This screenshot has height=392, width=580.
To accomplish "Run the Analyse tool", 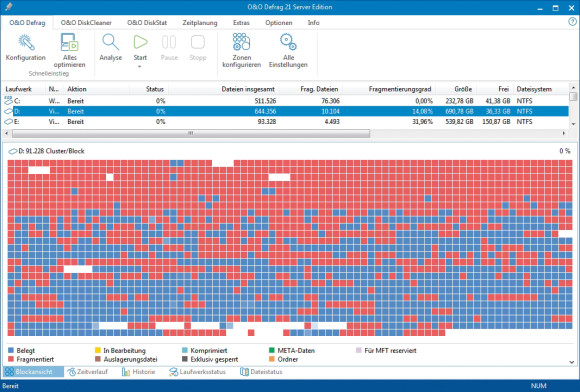I will (111, 47).
